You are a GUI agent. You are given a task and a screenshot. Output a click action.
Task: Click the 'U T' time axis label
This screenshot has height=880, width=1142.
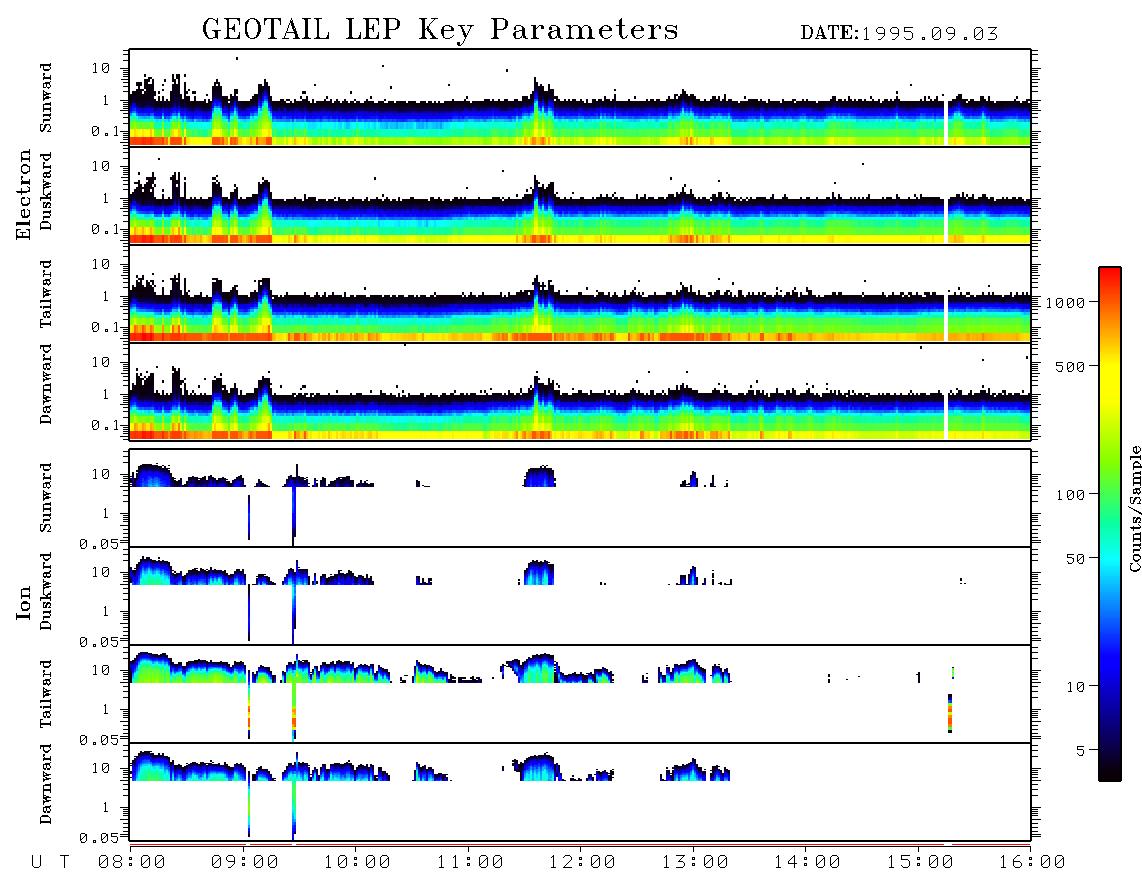click(x=51, y=863)
